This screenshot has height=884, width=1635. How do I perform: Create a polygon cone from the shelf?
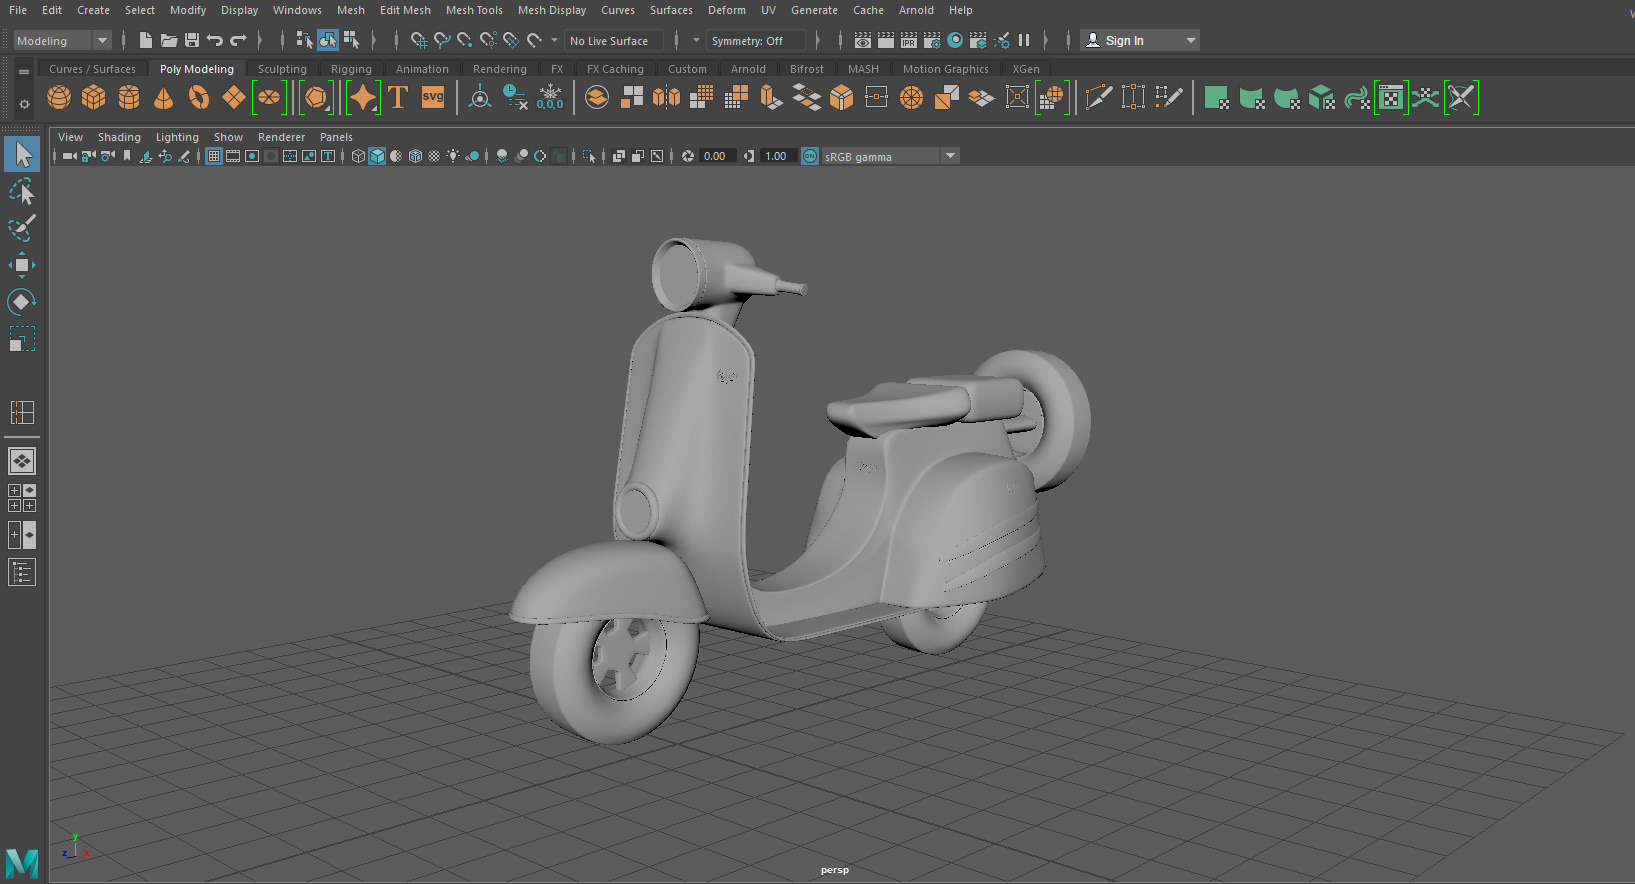coord(164,97)
